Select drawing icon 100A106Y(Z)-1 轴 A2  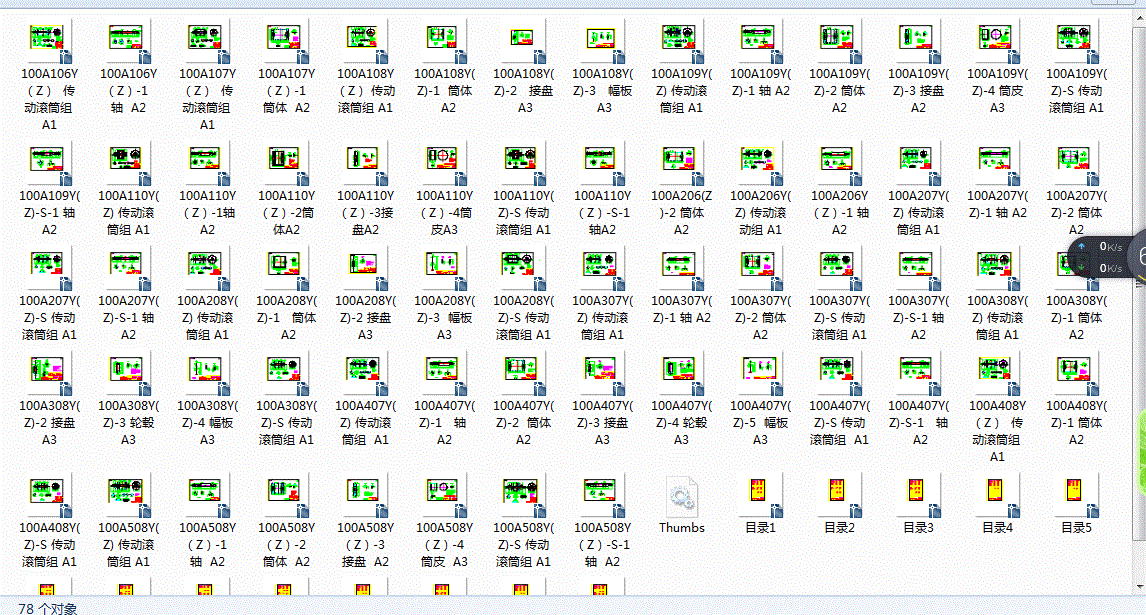129,41
